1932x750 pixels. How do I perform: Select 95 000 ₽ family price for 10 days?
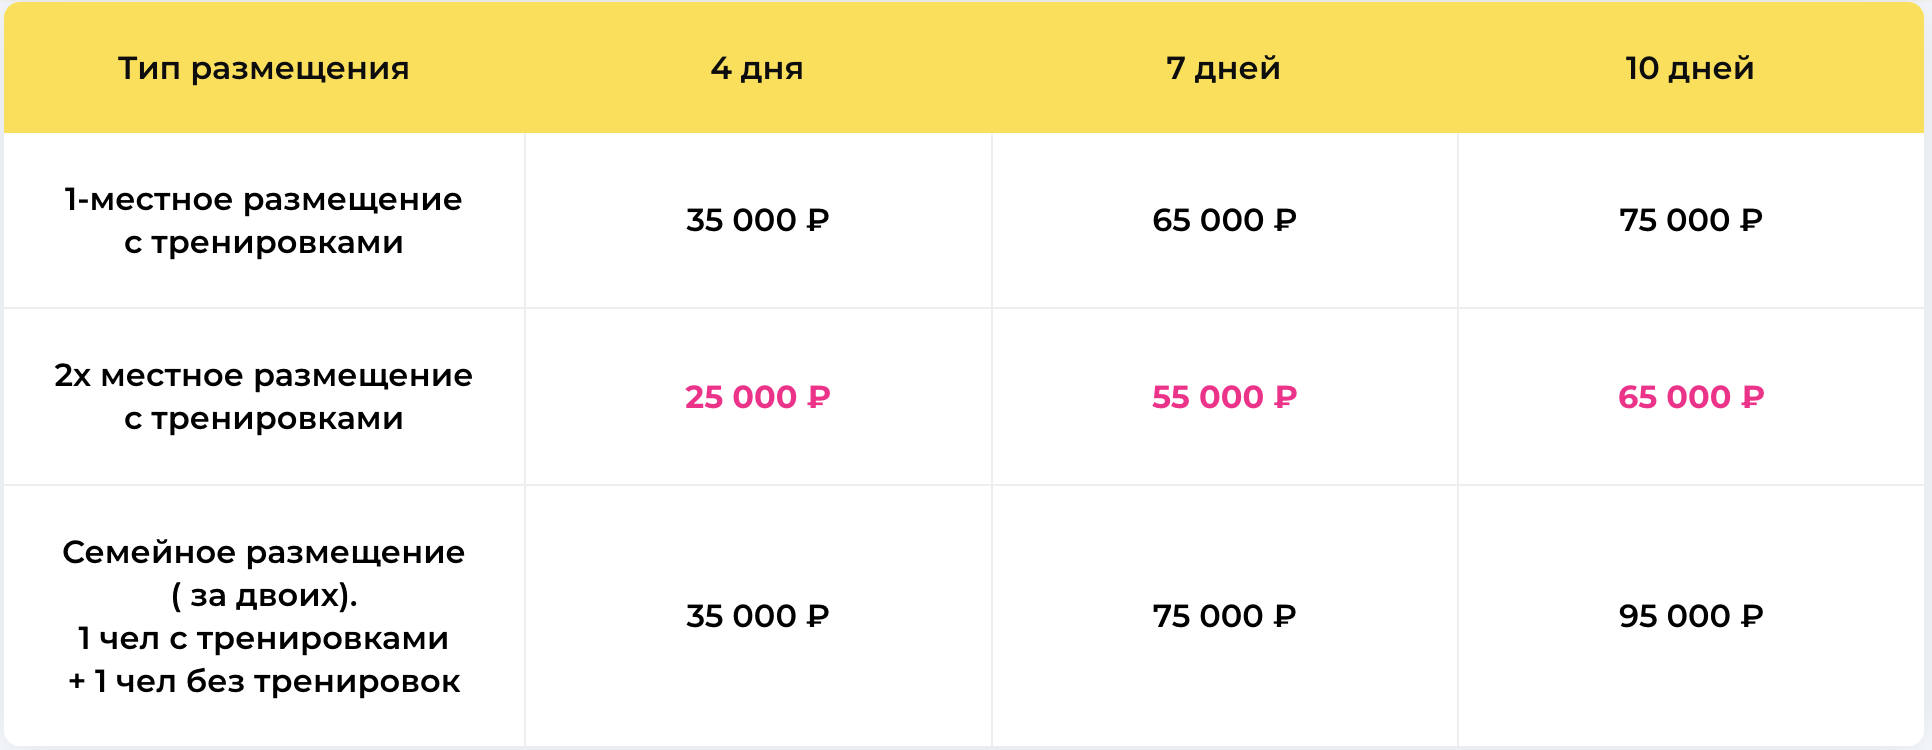pyautogui.click(x=1691, y=616)
